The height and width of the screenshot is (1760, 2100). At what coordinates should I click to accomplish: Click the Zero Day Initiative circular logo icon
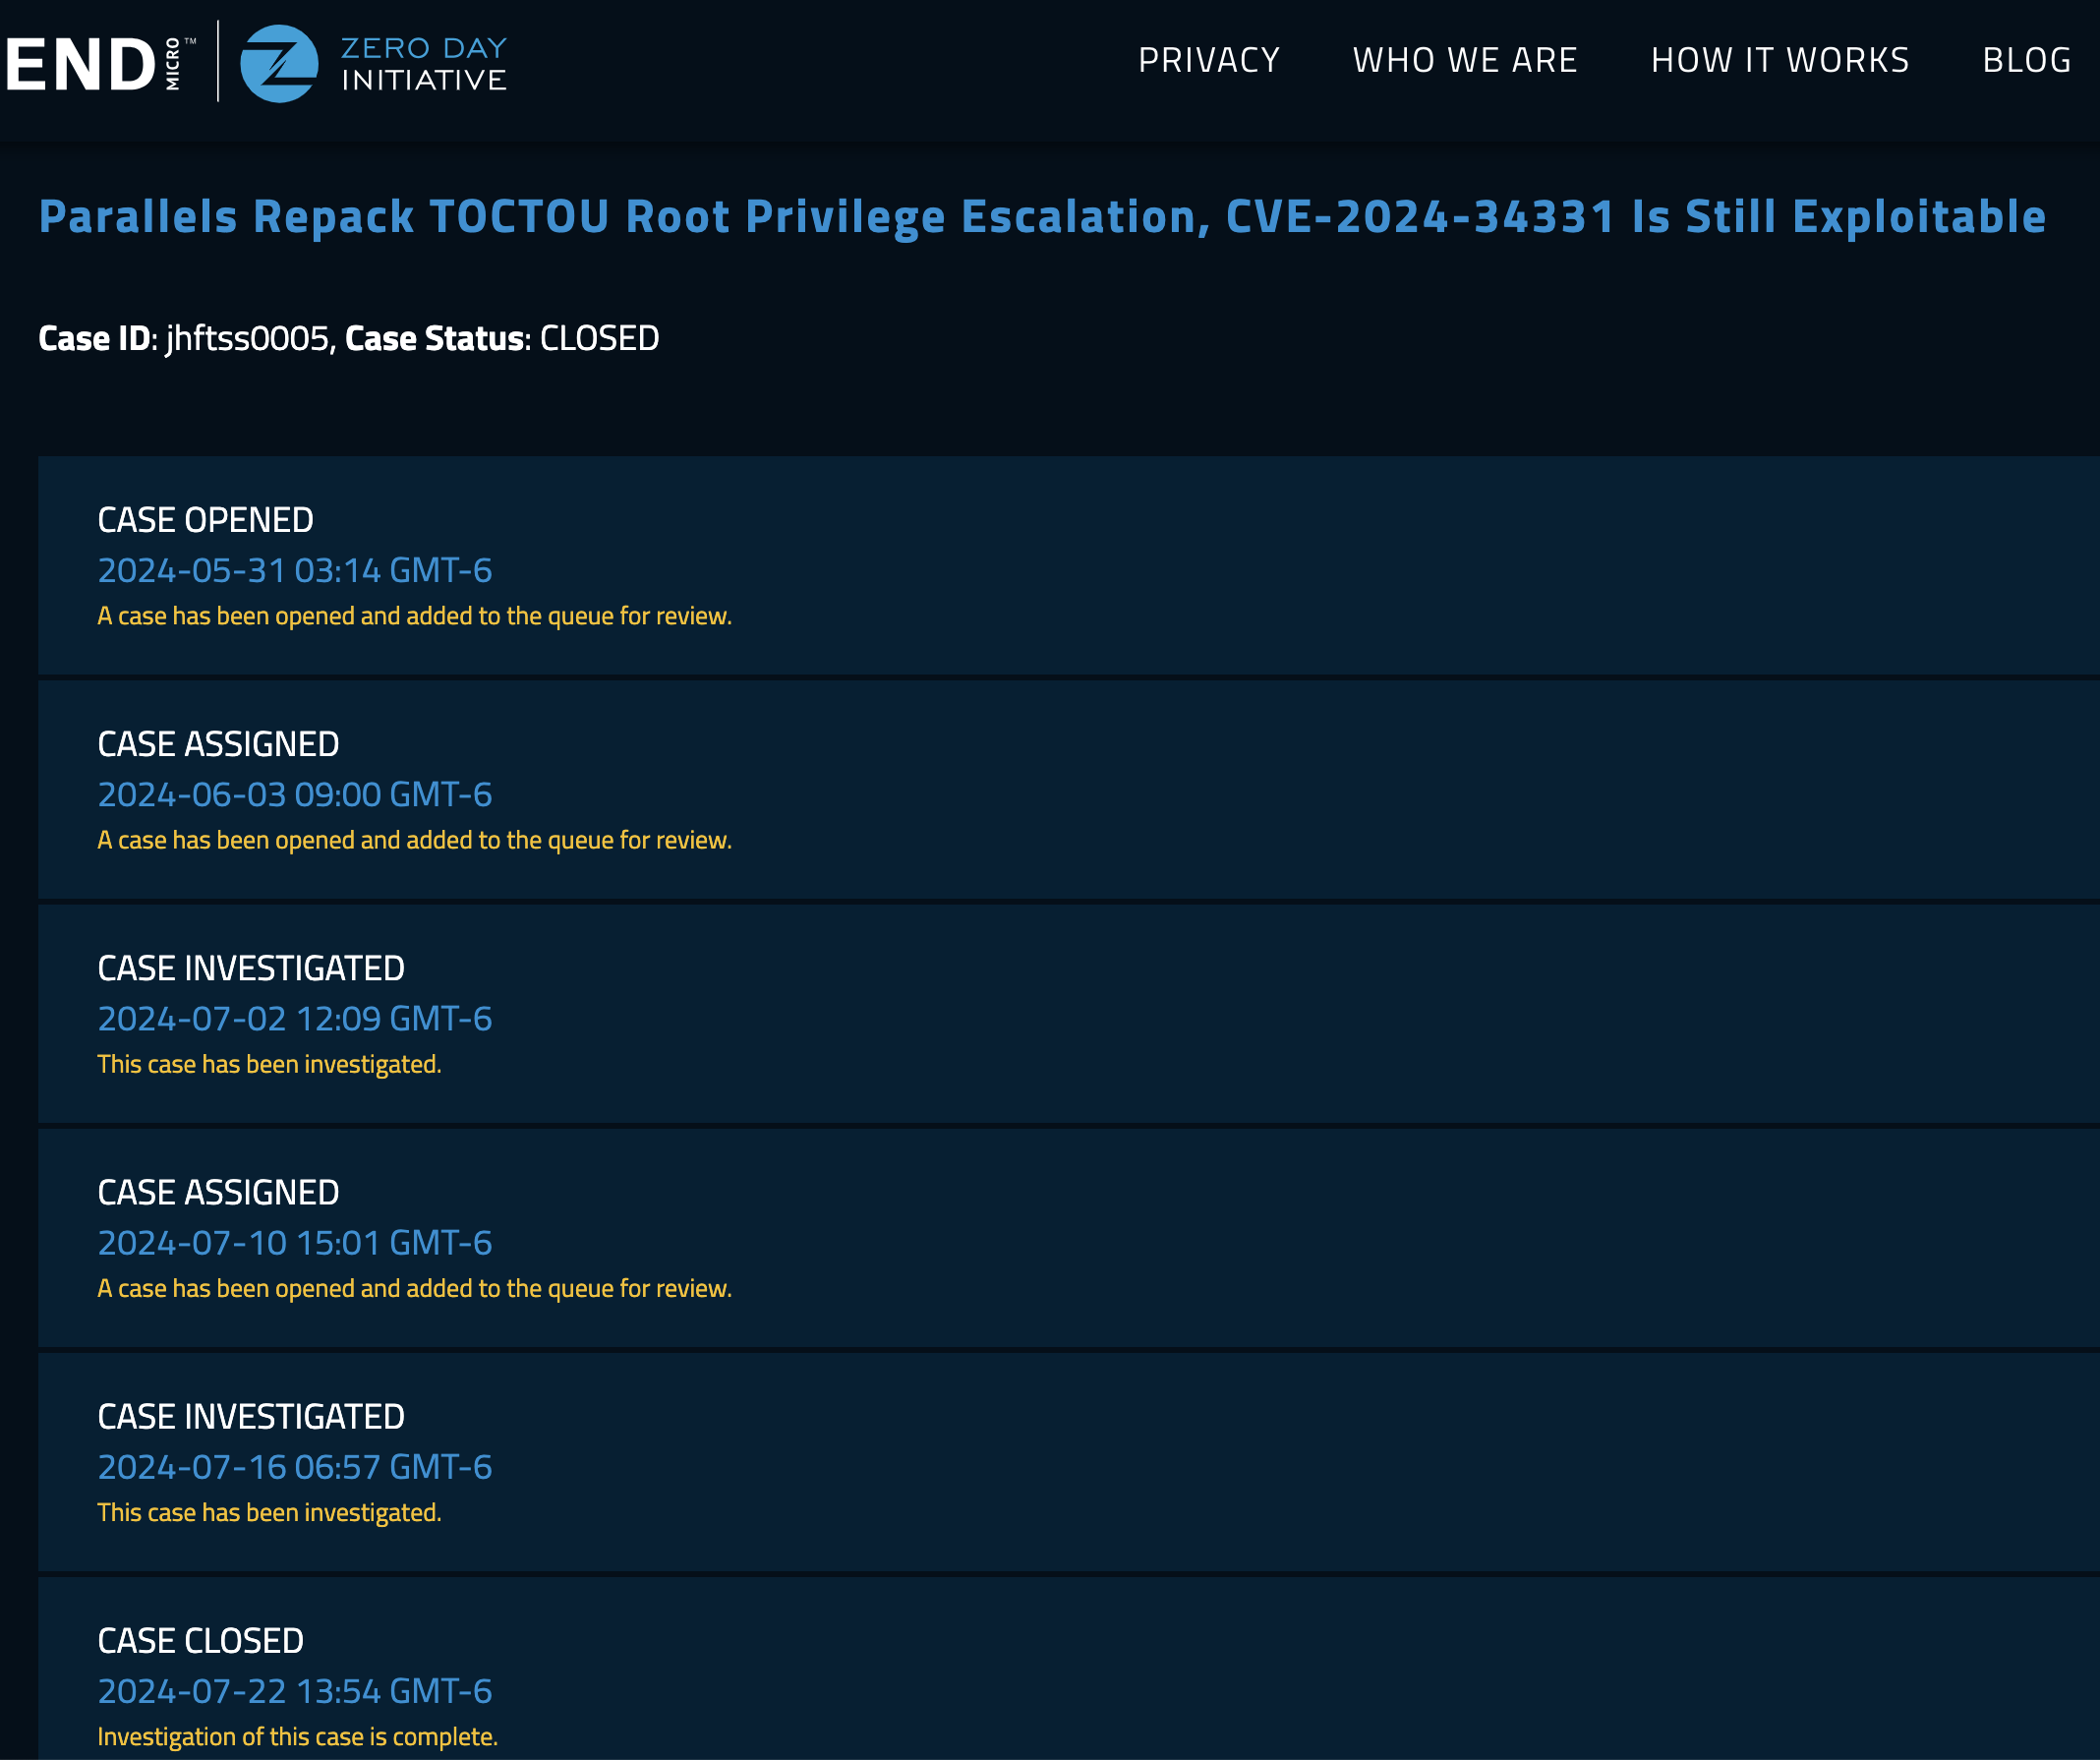(279, 63)
